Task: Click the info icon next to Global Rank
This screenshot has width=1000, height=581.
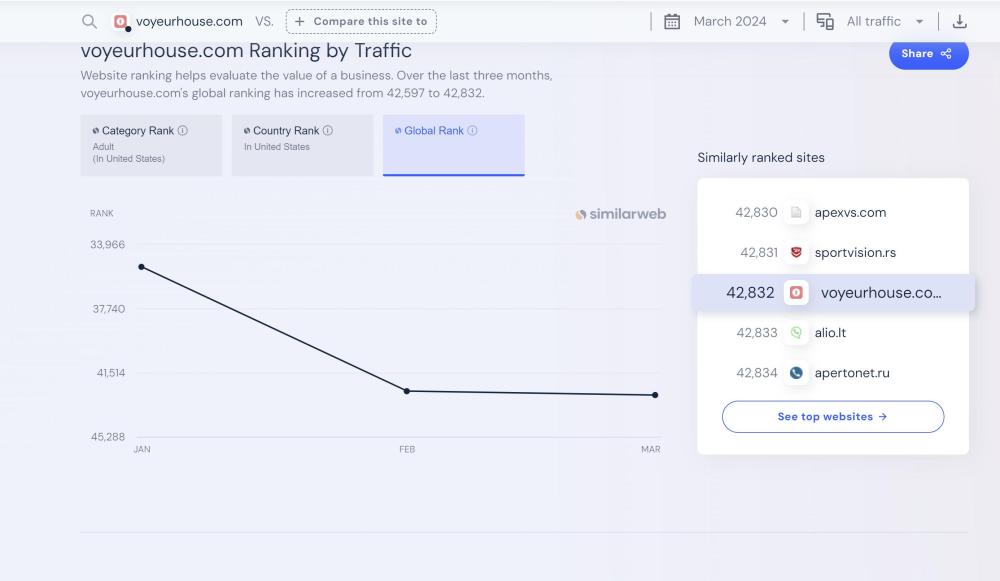Action: click(x=472, y=131)
